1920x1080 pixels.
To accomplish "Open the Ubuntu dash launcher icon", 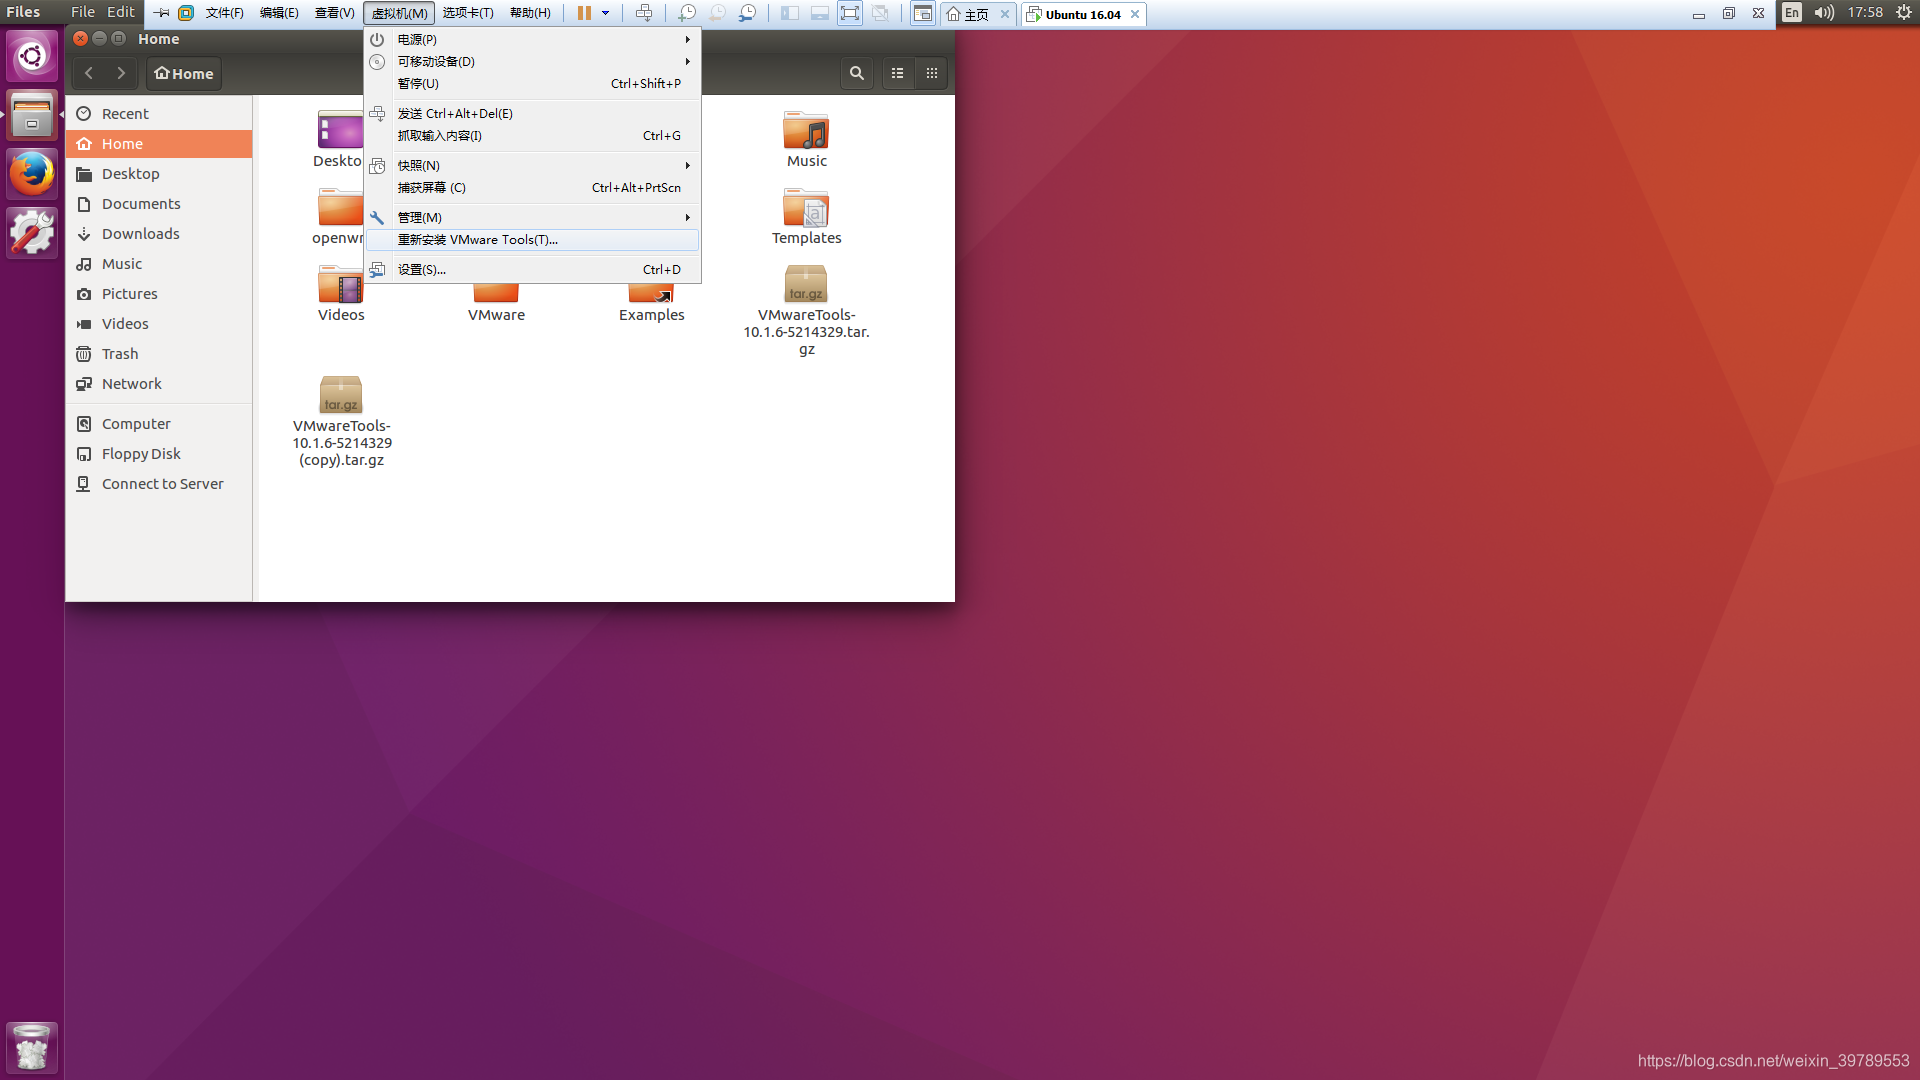I will coord(32,56).
